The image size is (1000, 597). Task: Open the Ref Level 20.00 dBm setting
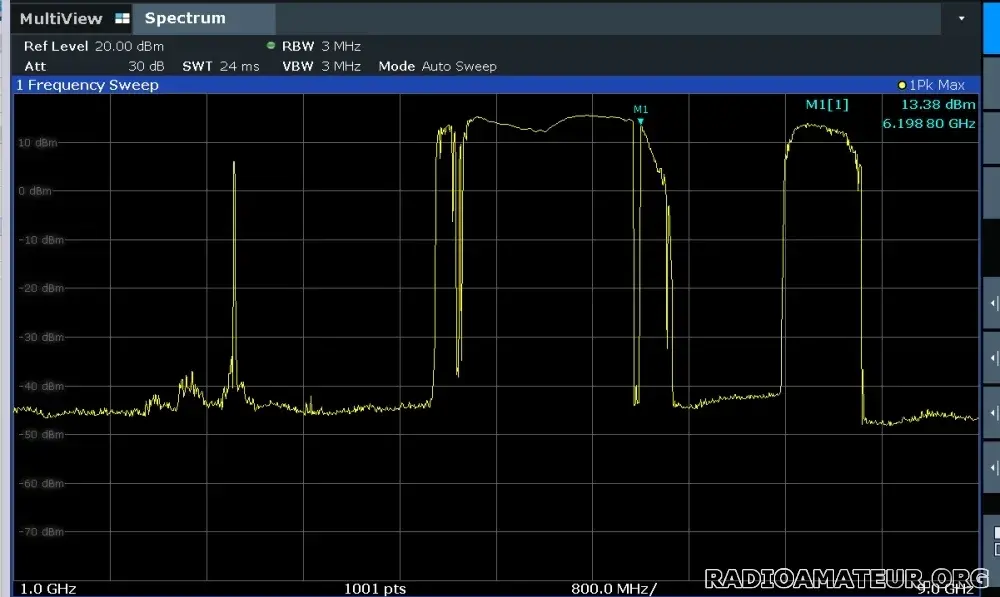(x=94, y=46)
